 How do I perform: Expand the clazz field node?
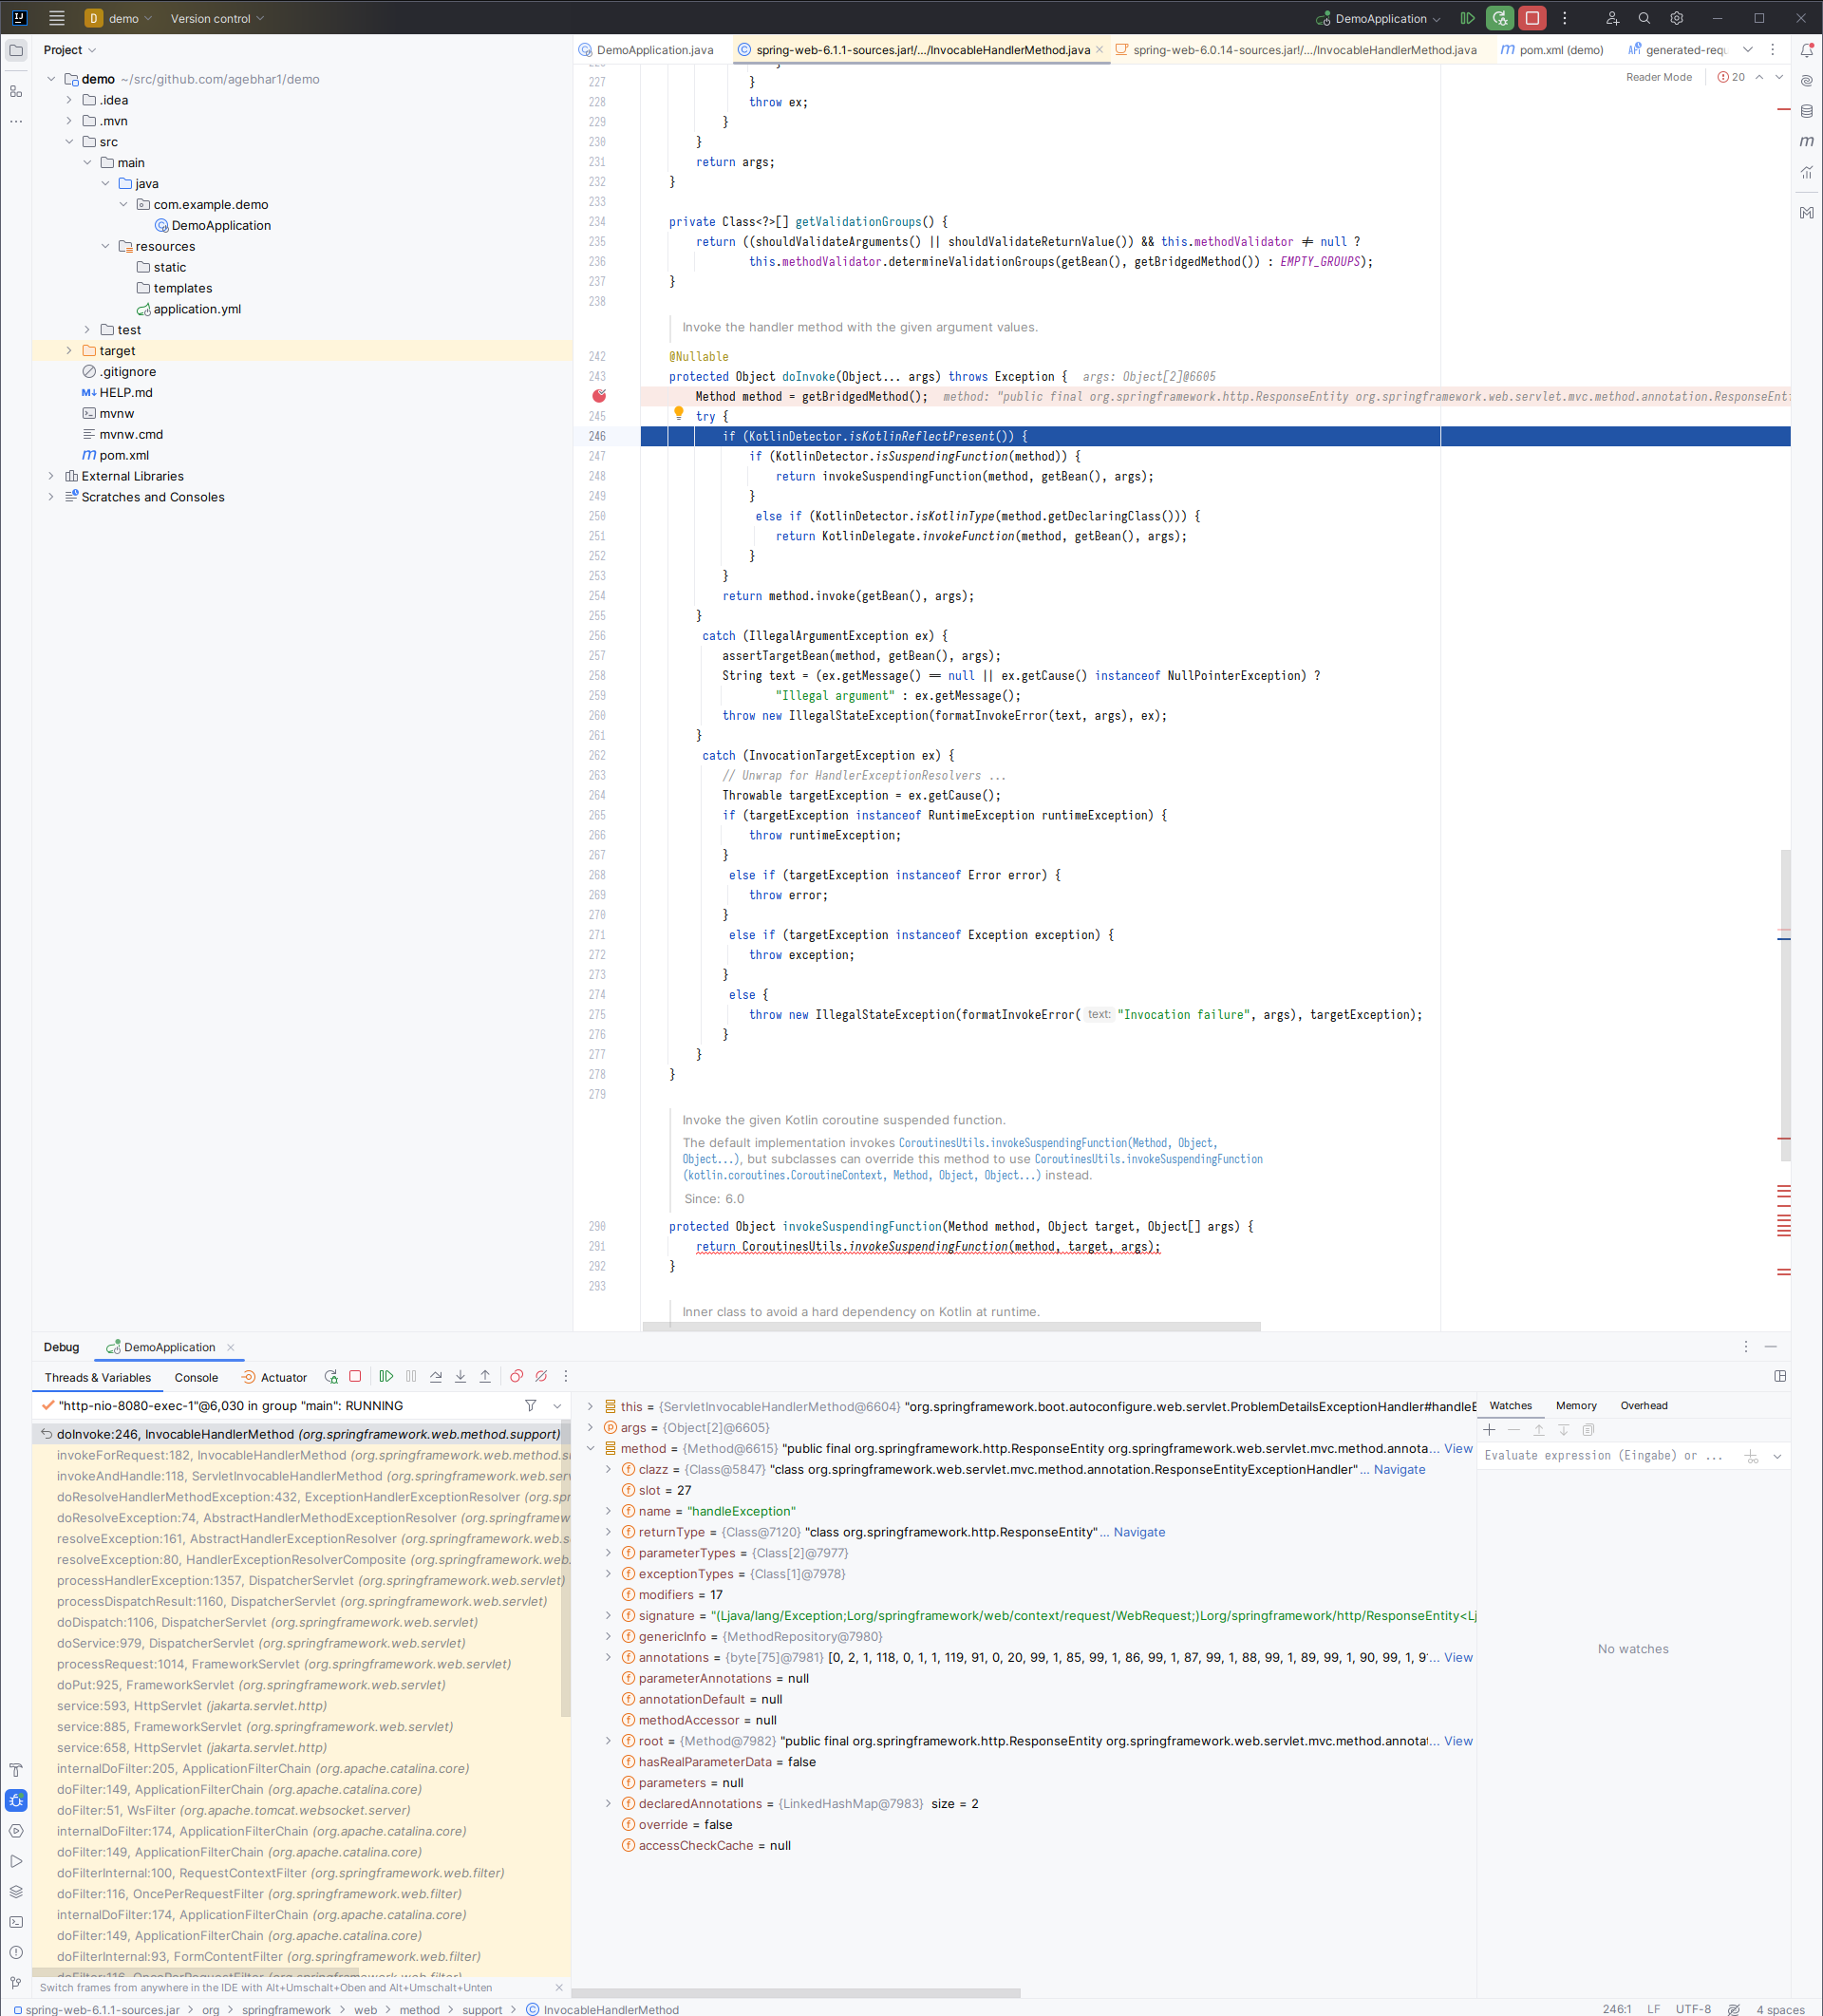(x=608, y=1469)
